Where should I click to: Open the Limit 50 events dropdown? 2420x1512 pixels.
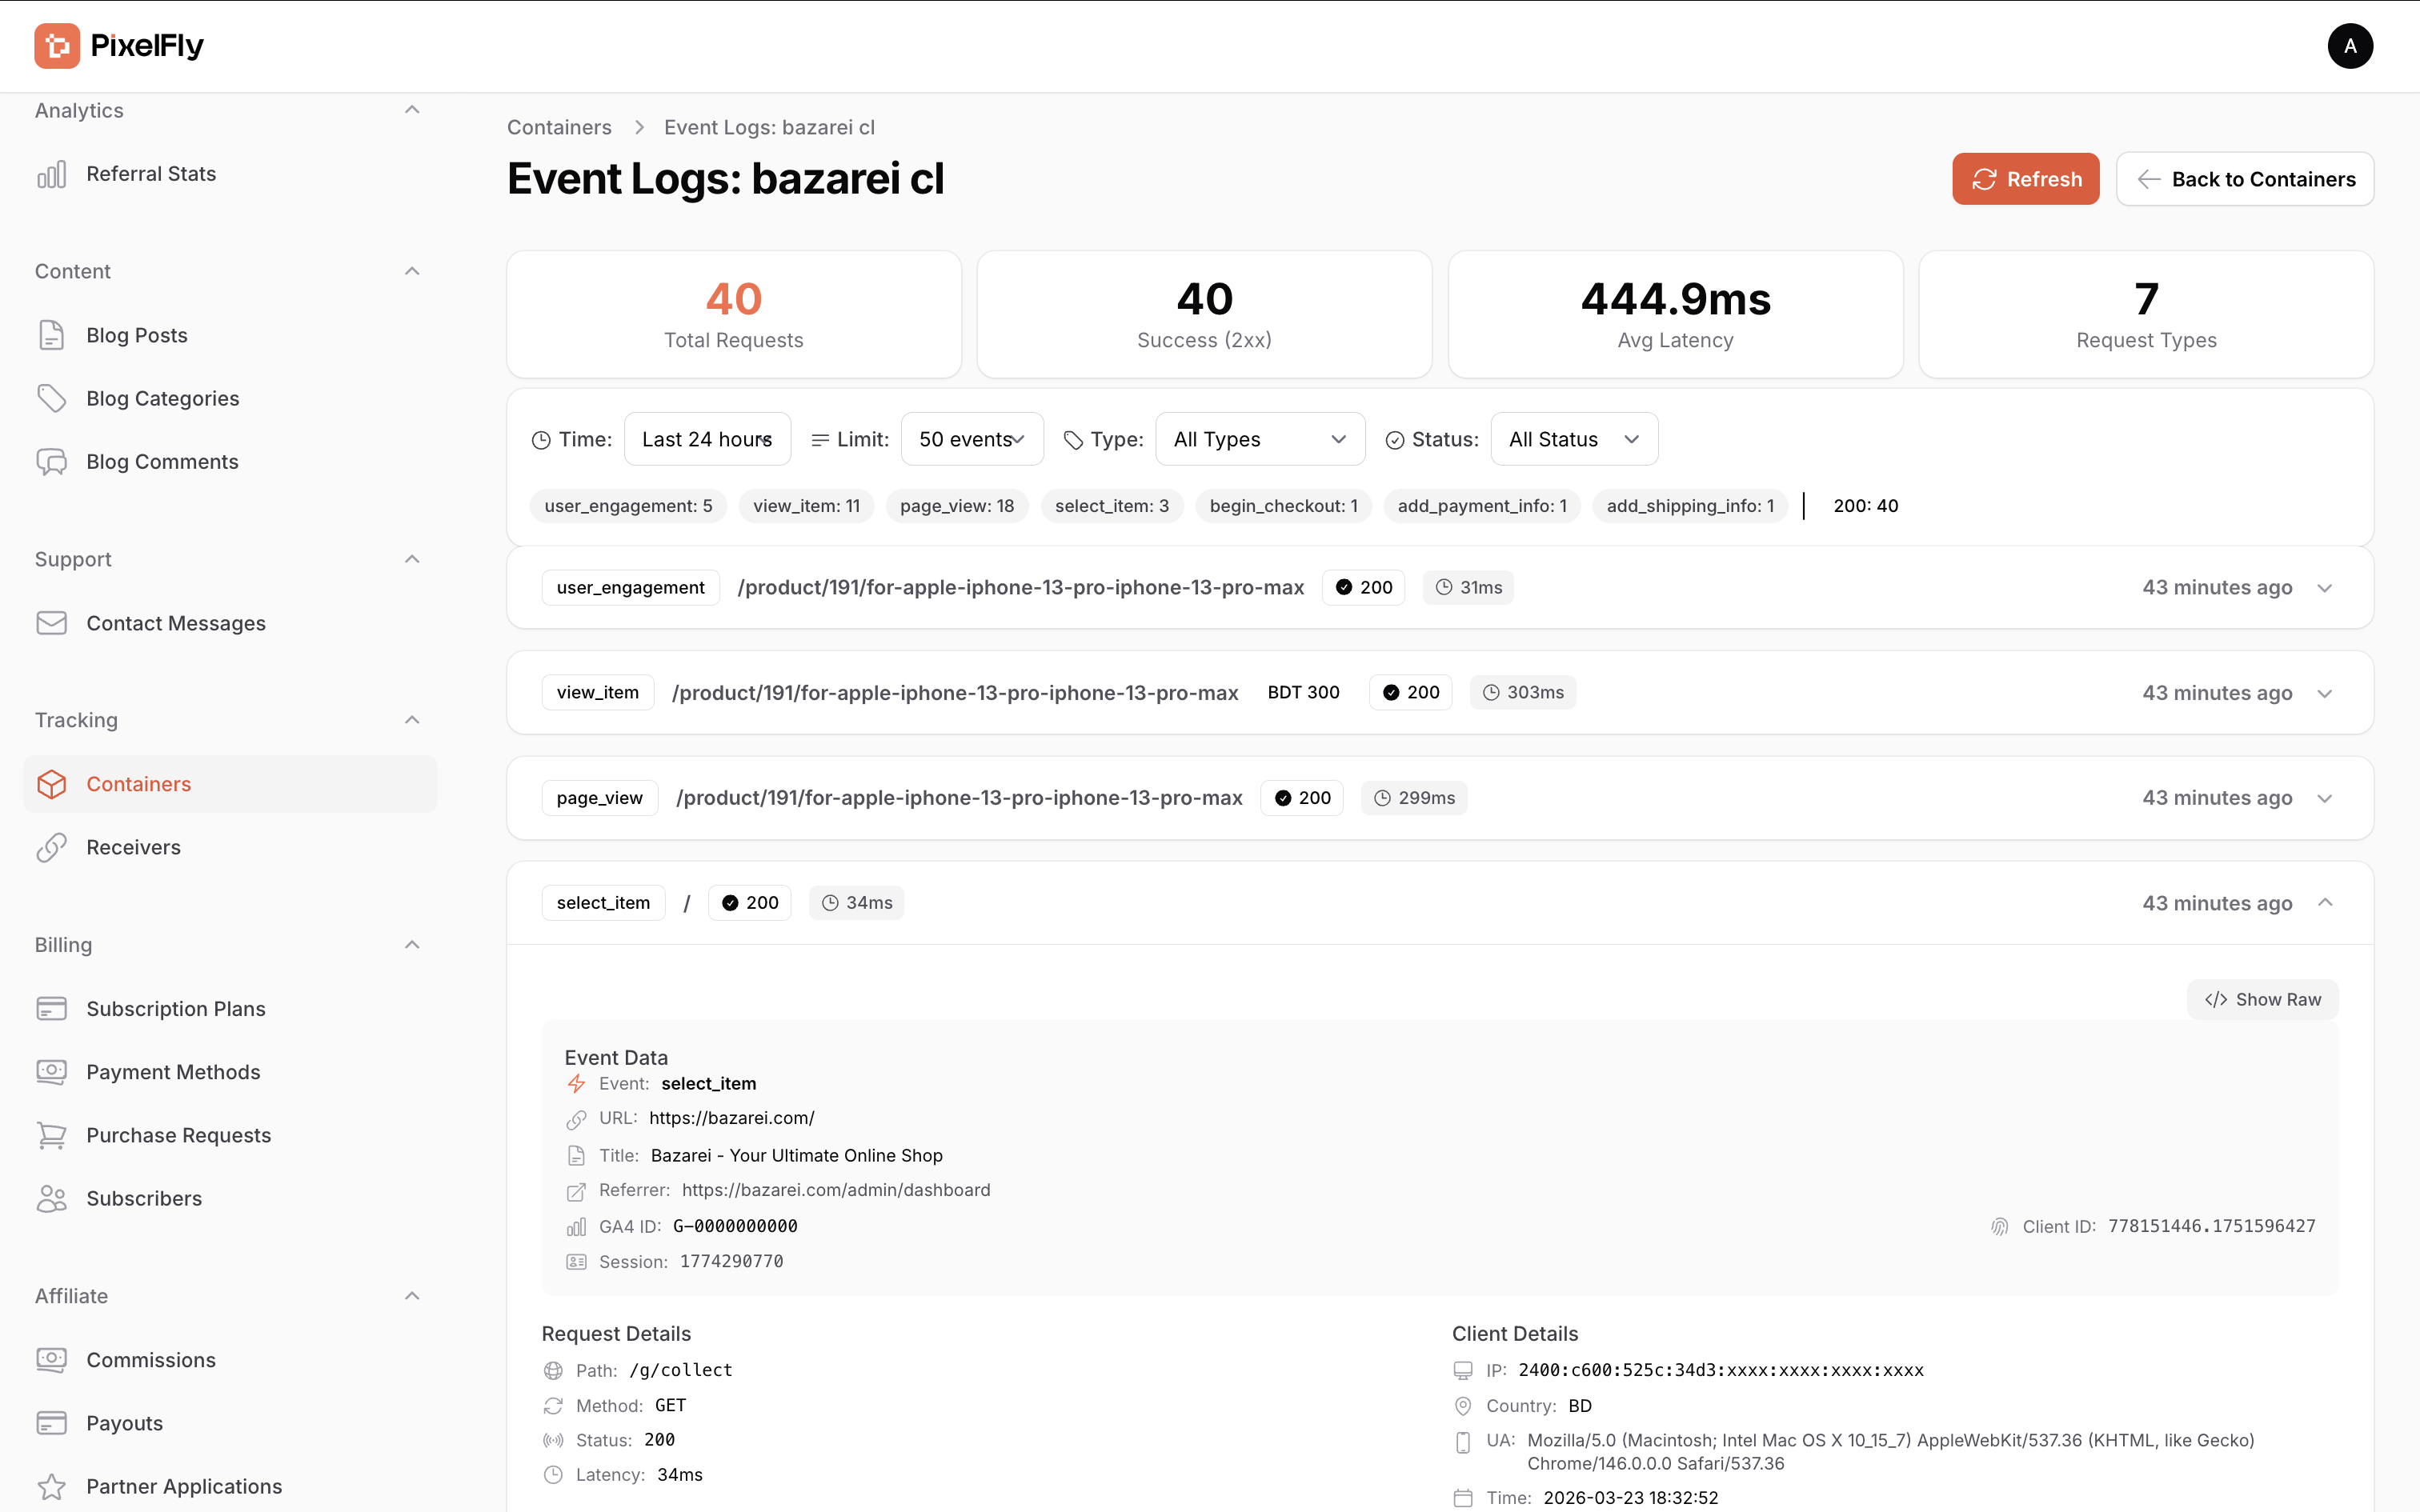(x=971, y=439)
